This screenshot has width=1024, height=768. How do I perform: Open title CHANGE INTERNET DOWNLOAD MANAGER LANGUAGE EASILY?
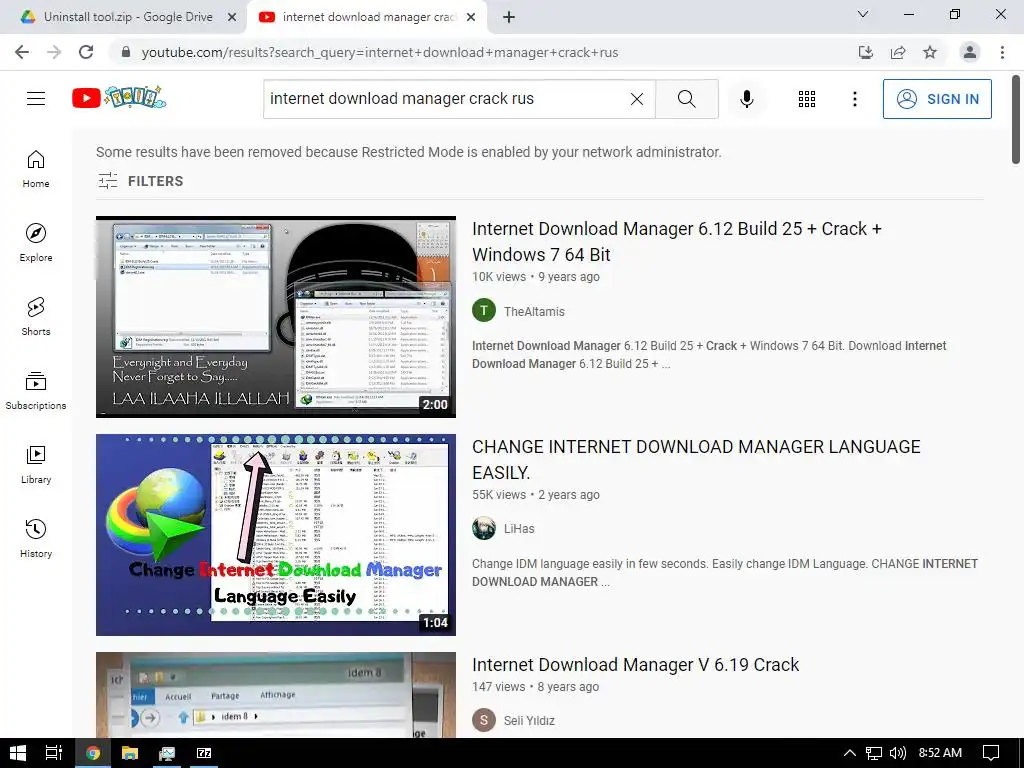coord(696,460)
